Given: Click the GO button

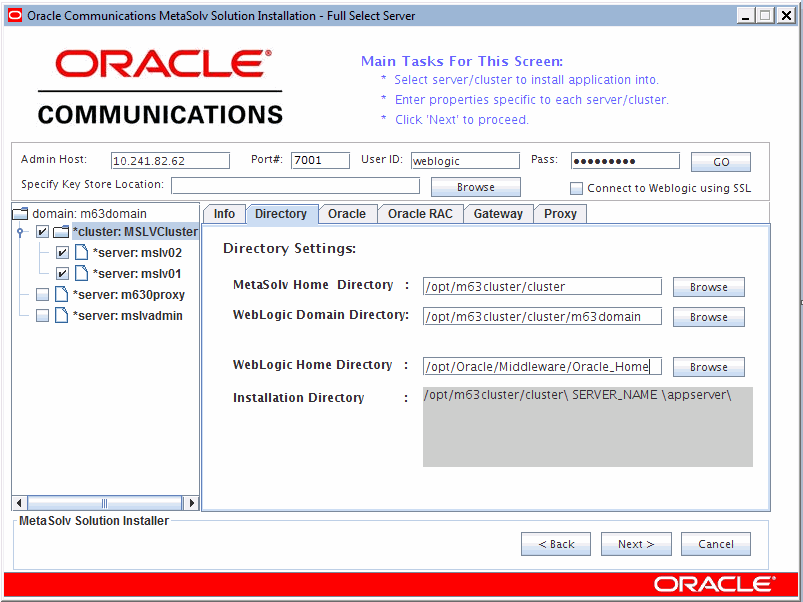Looking at the screenshot, I should tap(721, 162).
